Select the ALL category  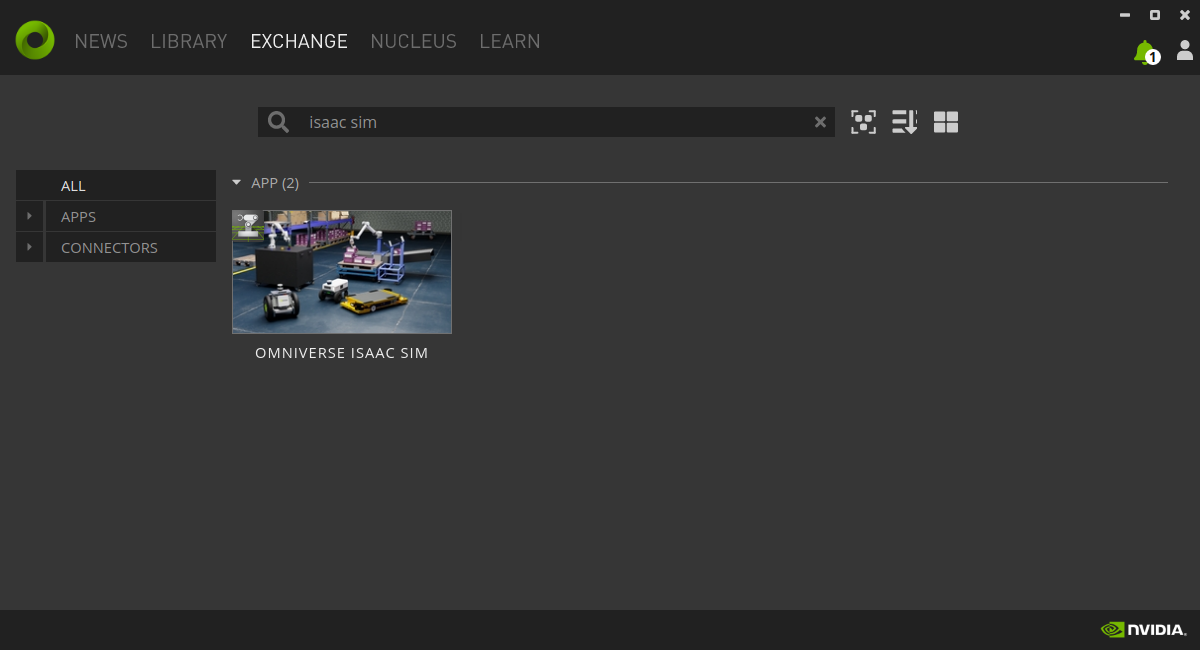click(x=116, y=185)
